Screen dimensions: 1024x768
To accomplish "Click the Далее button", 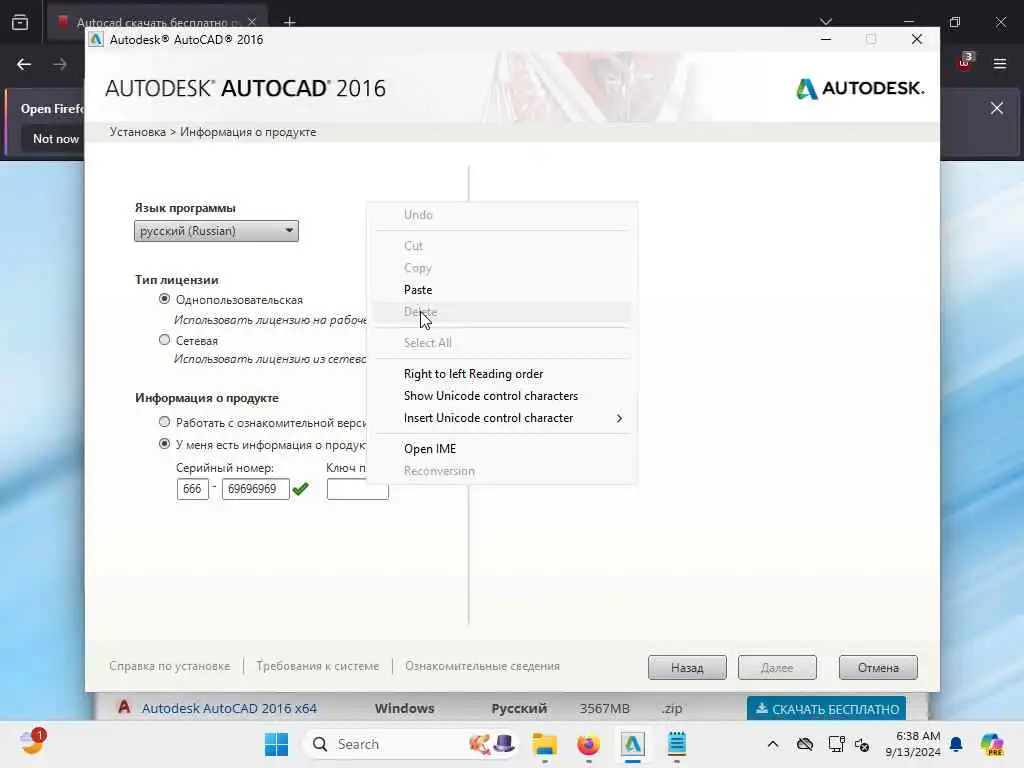I will 777,667.
